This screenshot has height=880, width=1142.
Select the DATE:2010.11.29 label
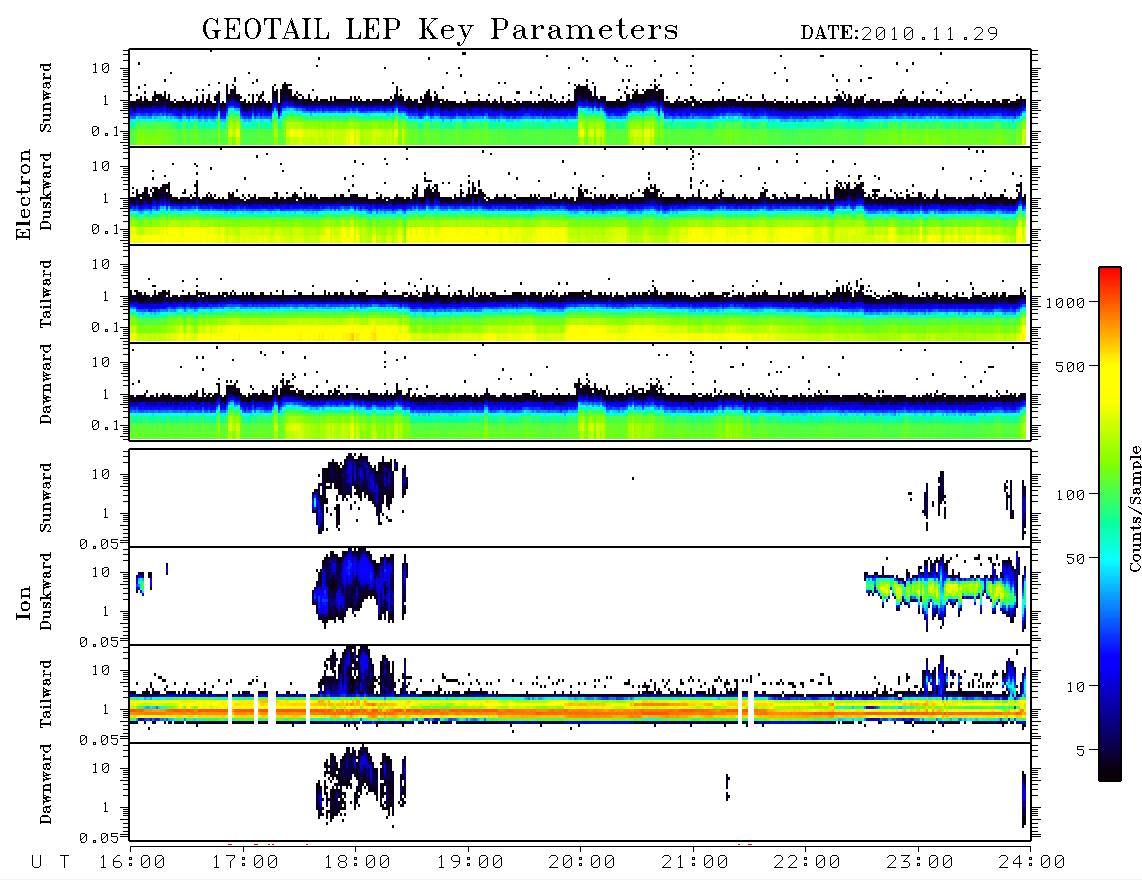pyautogui.click(x=899, y=33)
